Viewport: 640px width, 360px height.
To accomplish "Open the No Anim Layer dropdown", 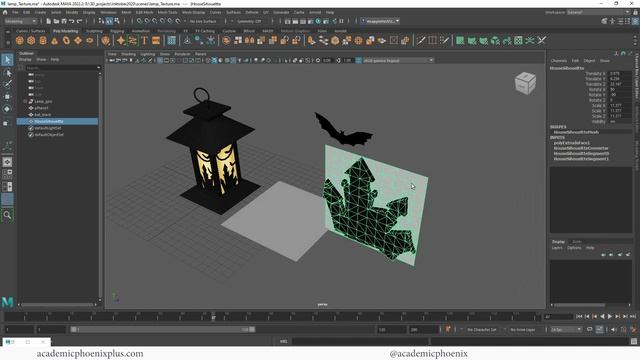I will pos(524,329).
